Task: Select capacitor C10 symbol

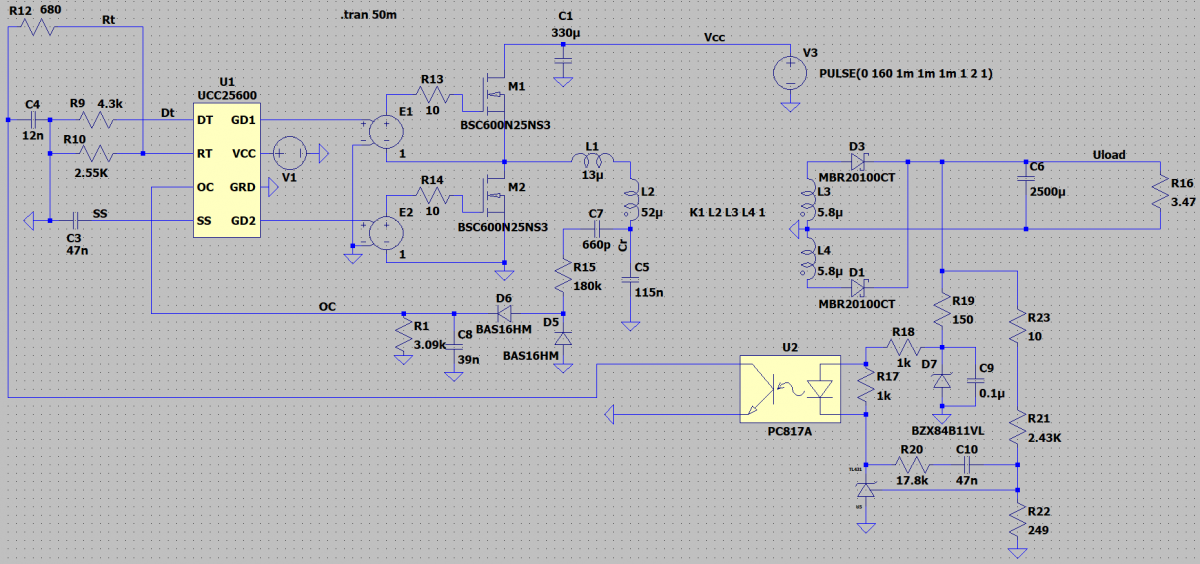Action: (968, 465)
